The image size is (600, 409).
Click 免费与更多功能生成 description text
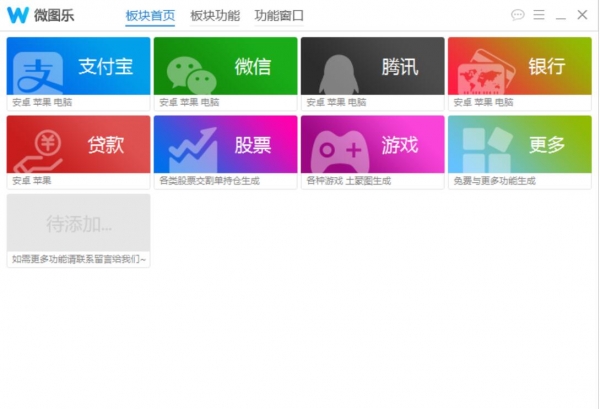click(x=494, y=181)
